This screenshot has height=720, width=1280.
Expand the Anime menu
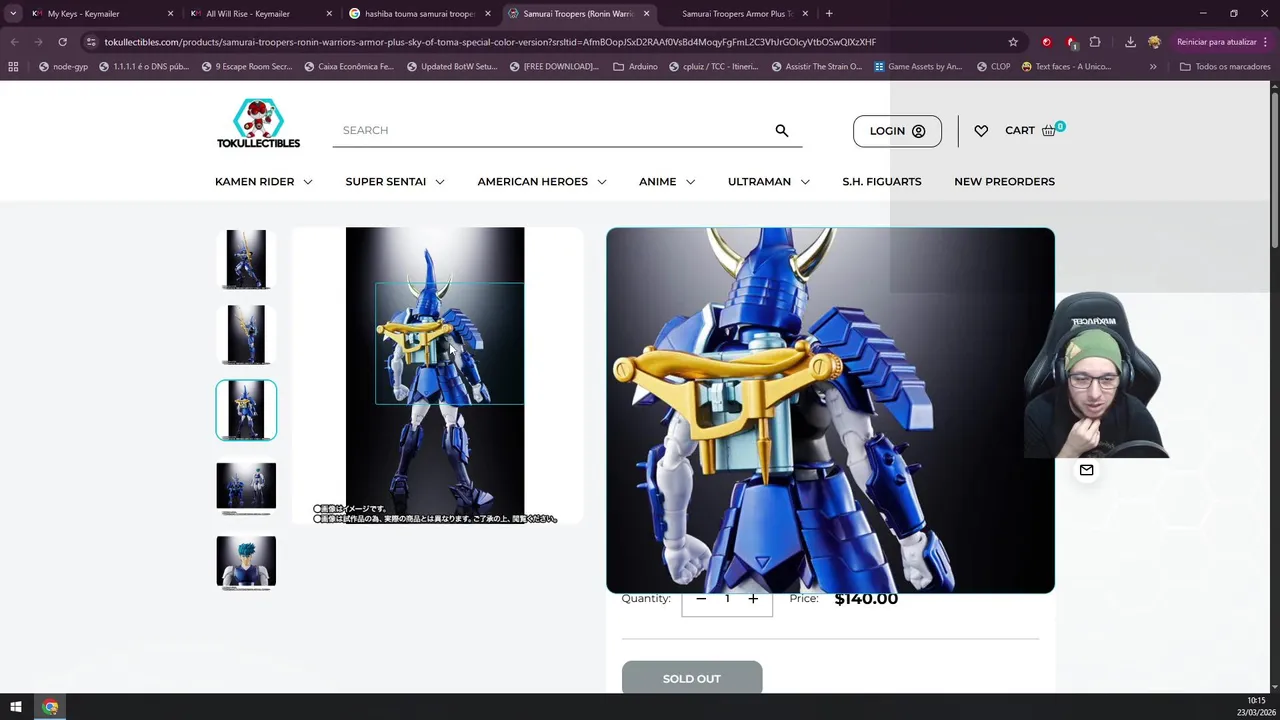[667, 182]
